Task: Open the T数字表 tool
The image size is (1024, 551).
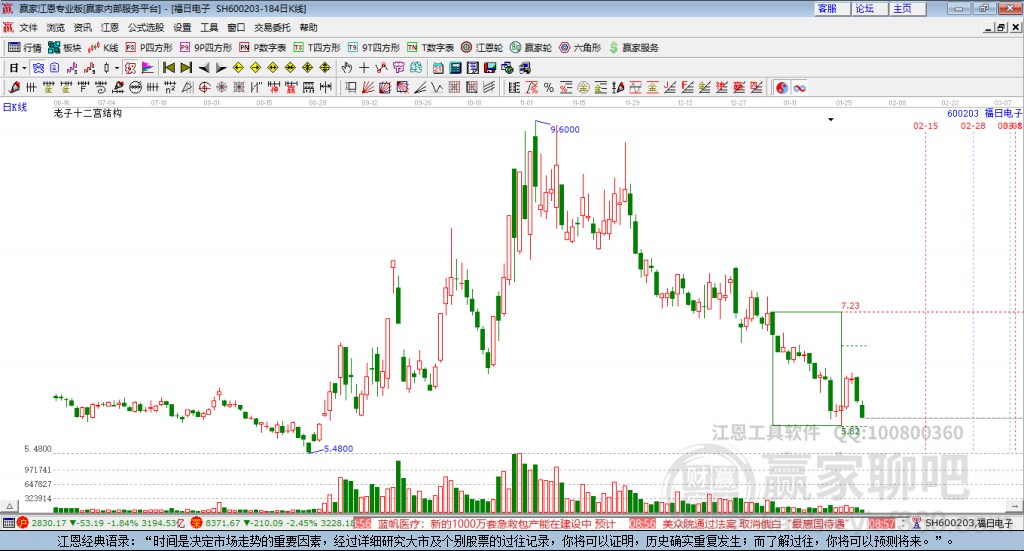Action: click(430, 48)
